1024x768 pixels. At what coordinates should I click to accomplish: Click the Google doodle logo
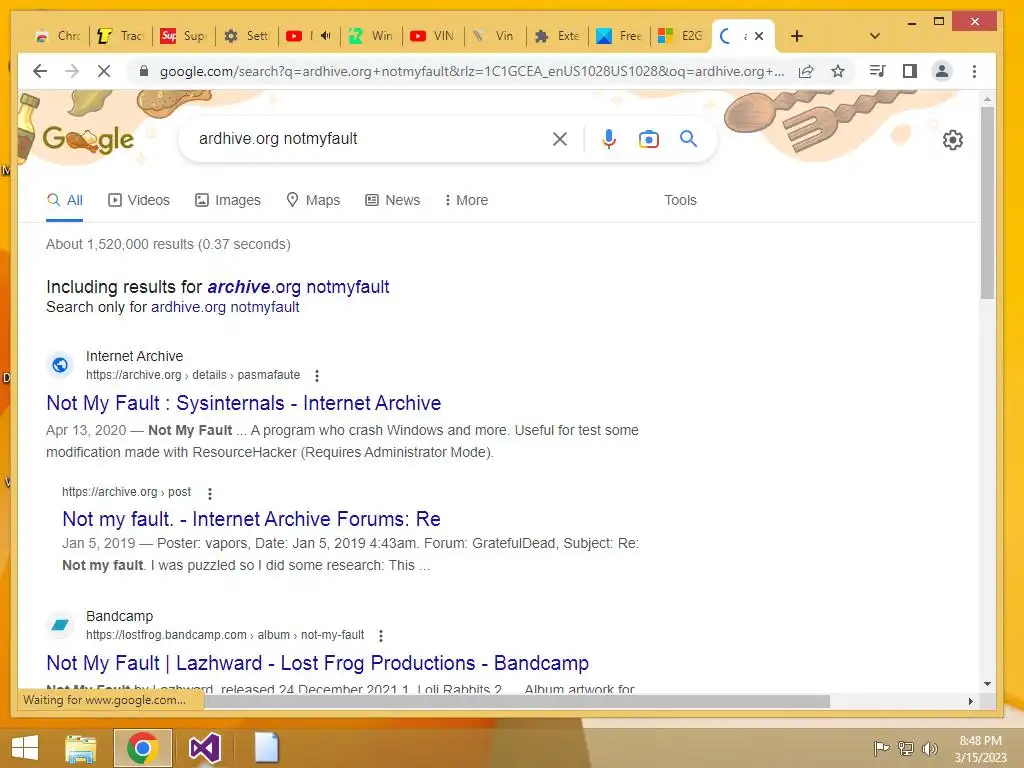(89, 138)
